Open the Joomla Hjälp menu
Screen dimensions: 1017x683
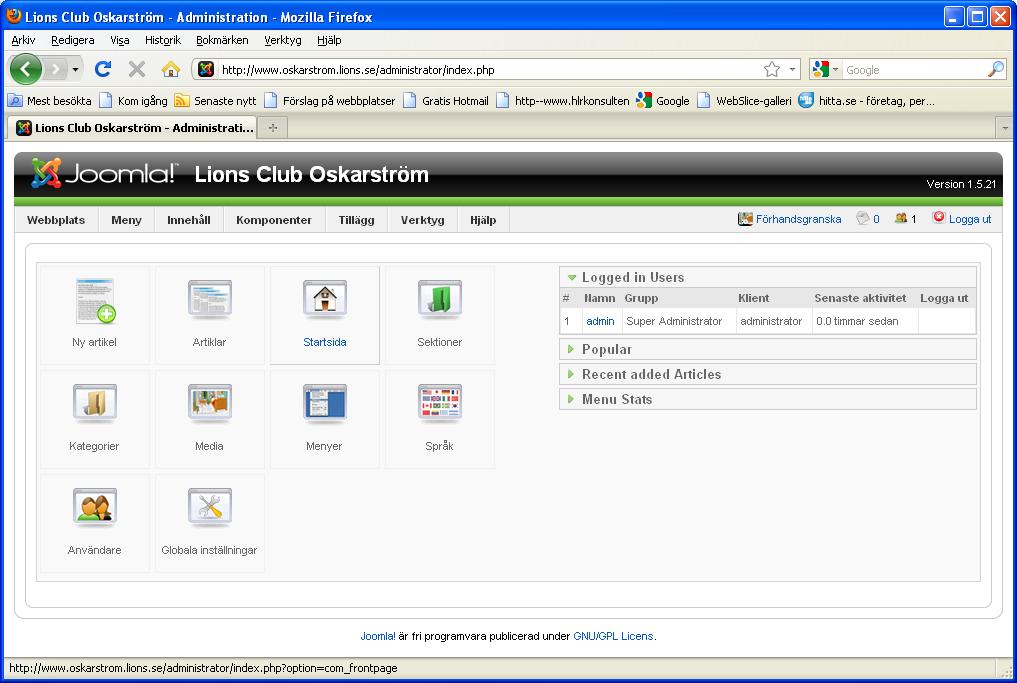[x=483, y=220]
